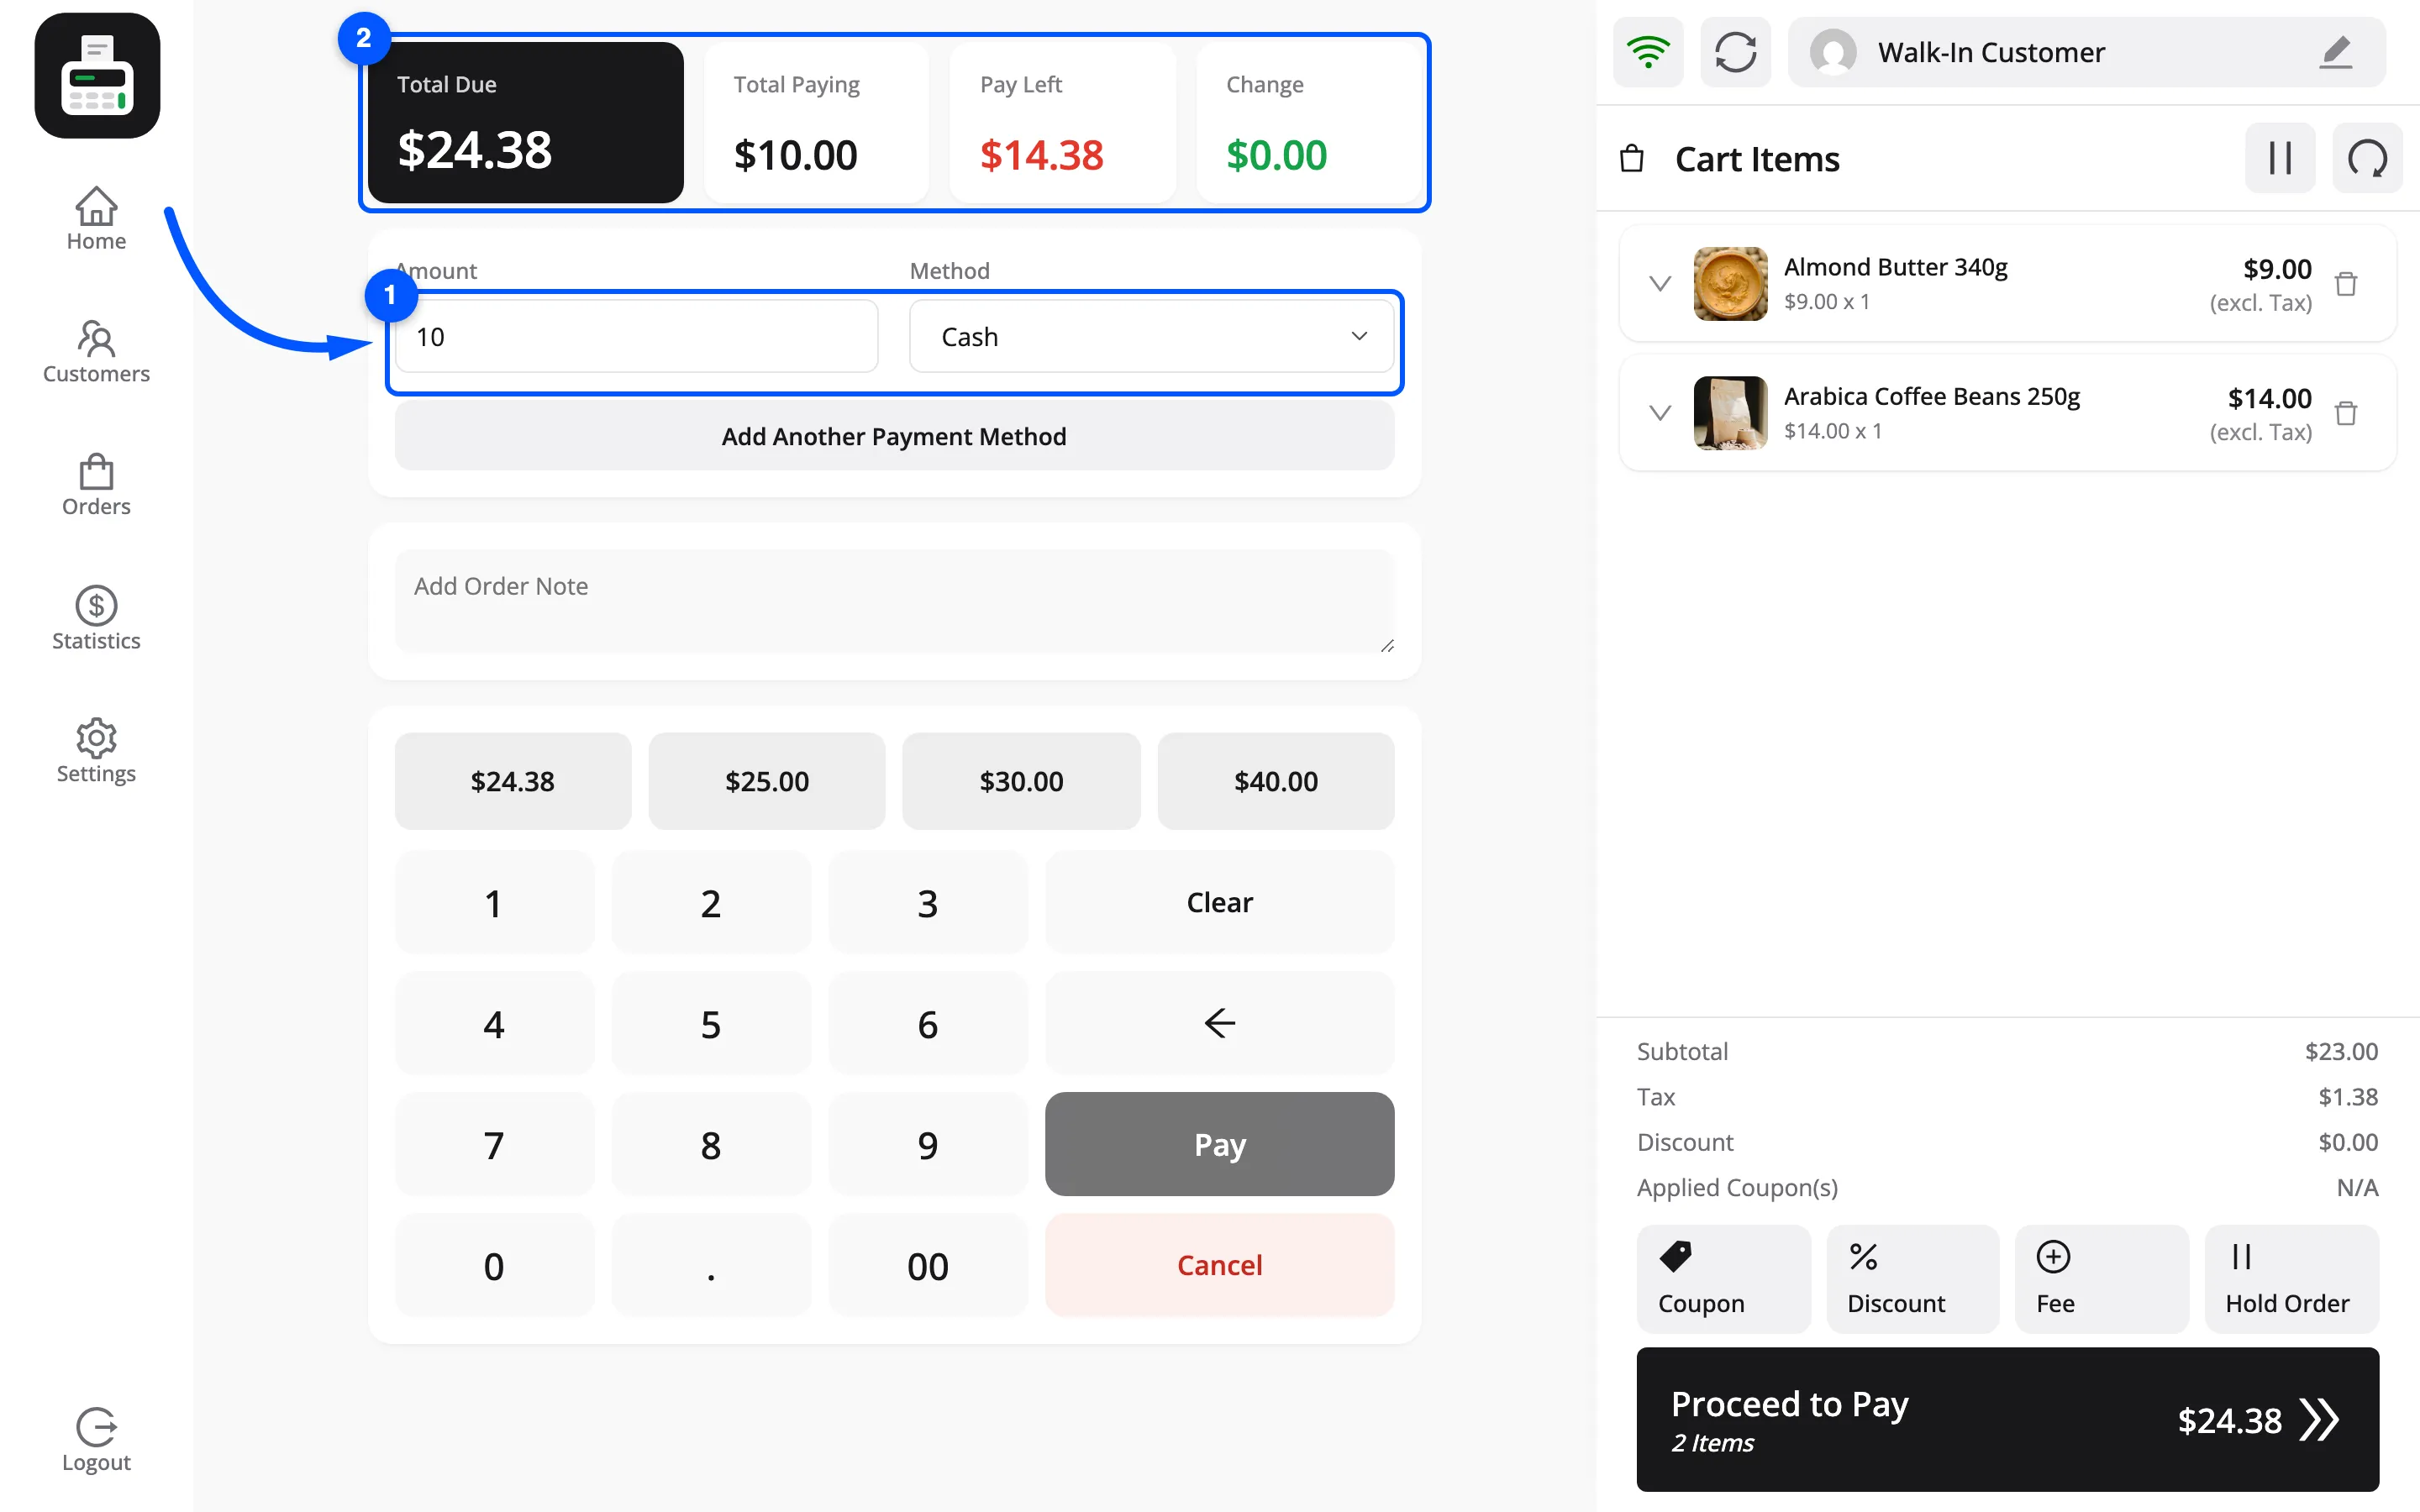The image size is (2420, 1512).
Task: Expand the Arabica Coffee Beans item details
Action: (1660, 413)
